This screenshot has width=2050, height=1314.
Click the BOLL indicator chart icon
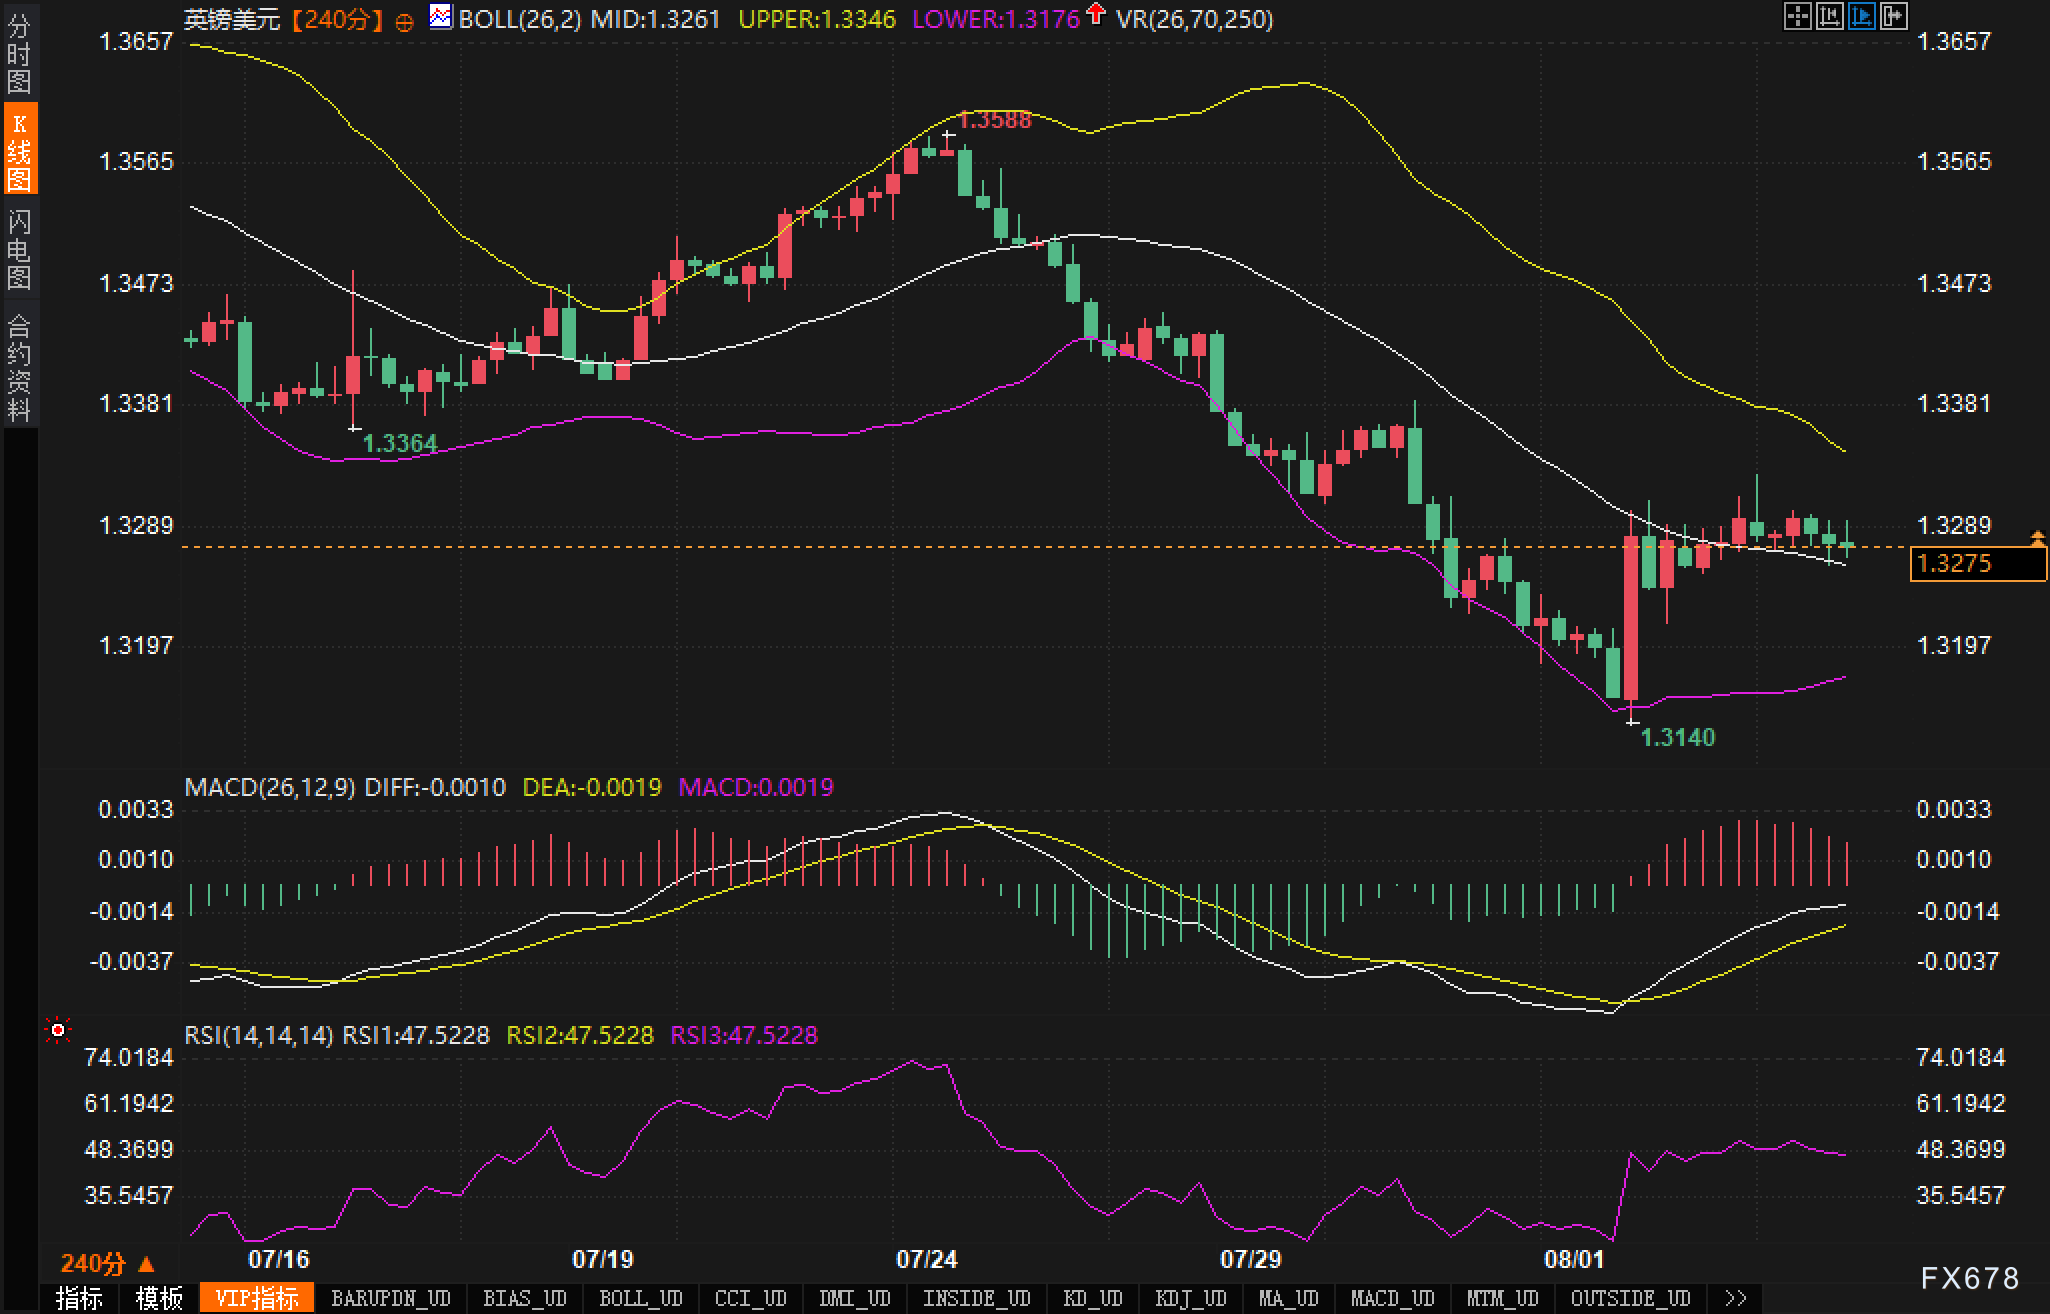point(440,16)
